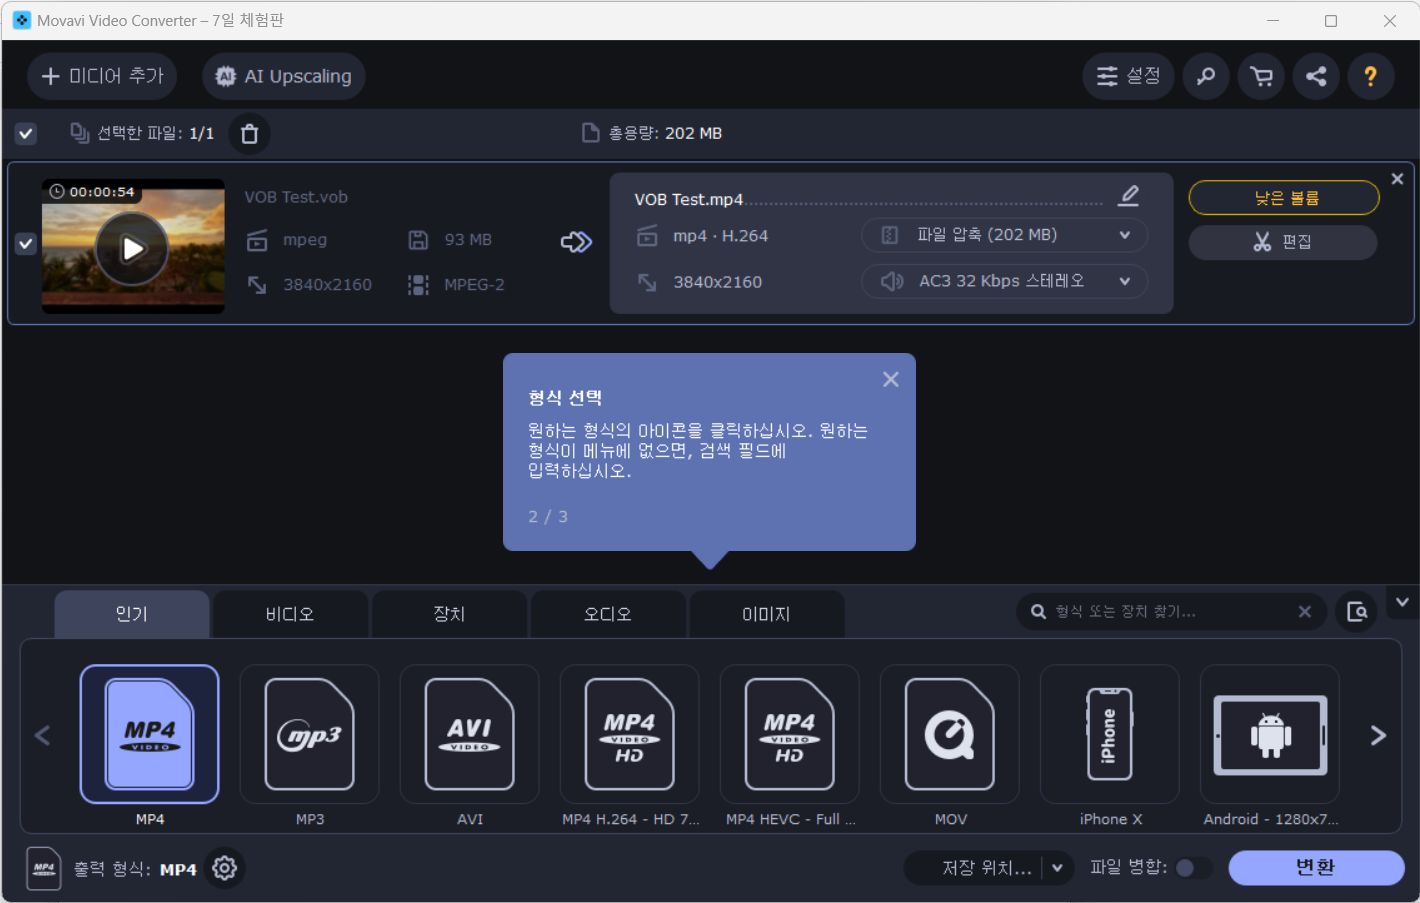The width and height of the screenshot is (1420, 903).
Task: Click the 낮은 볼륨 warning button
Action: pyautogui.click(x=1284, y=198)
